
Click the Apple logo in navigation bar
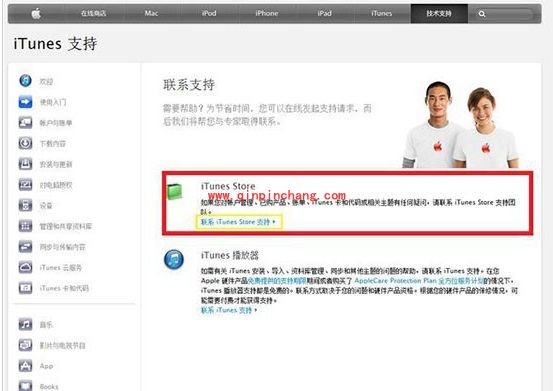click(36, 14)
